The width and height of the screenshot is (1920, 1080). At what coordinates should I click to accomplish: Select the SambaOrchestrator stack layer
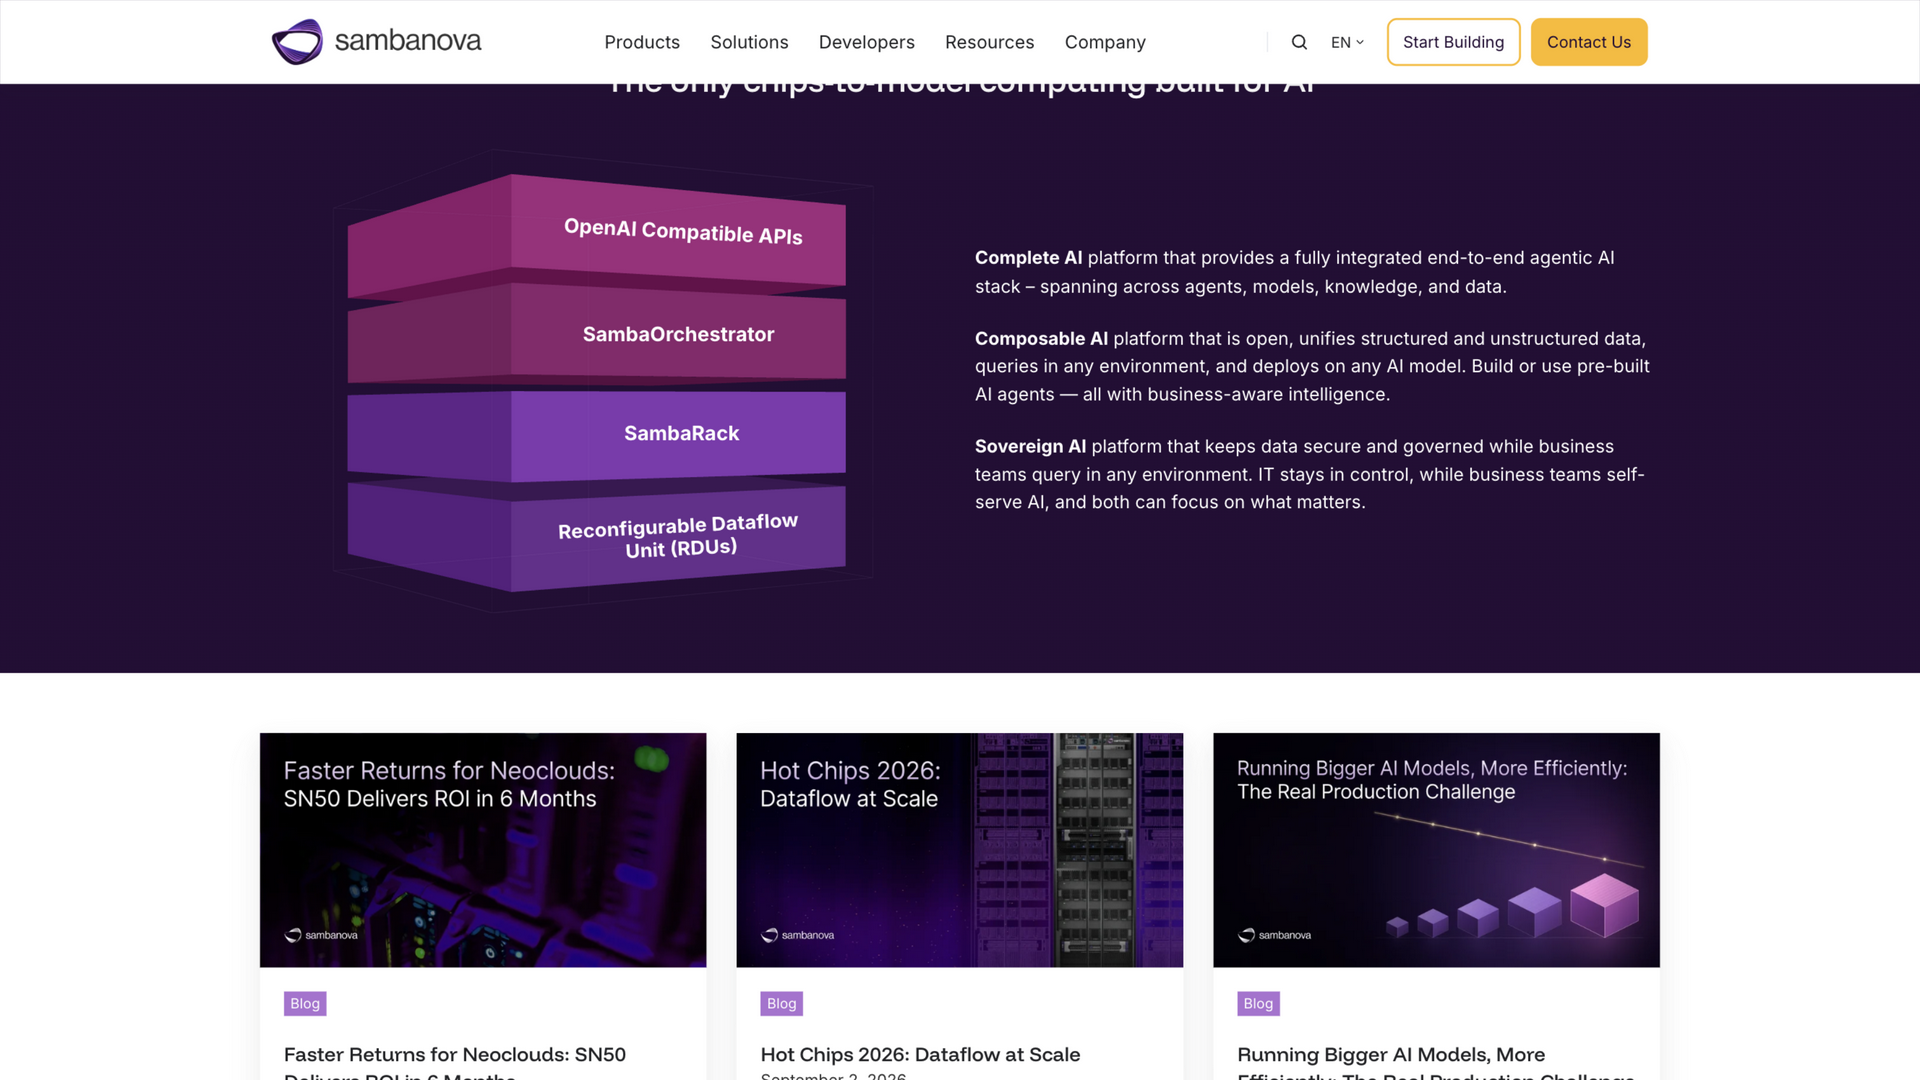[597, 334]
